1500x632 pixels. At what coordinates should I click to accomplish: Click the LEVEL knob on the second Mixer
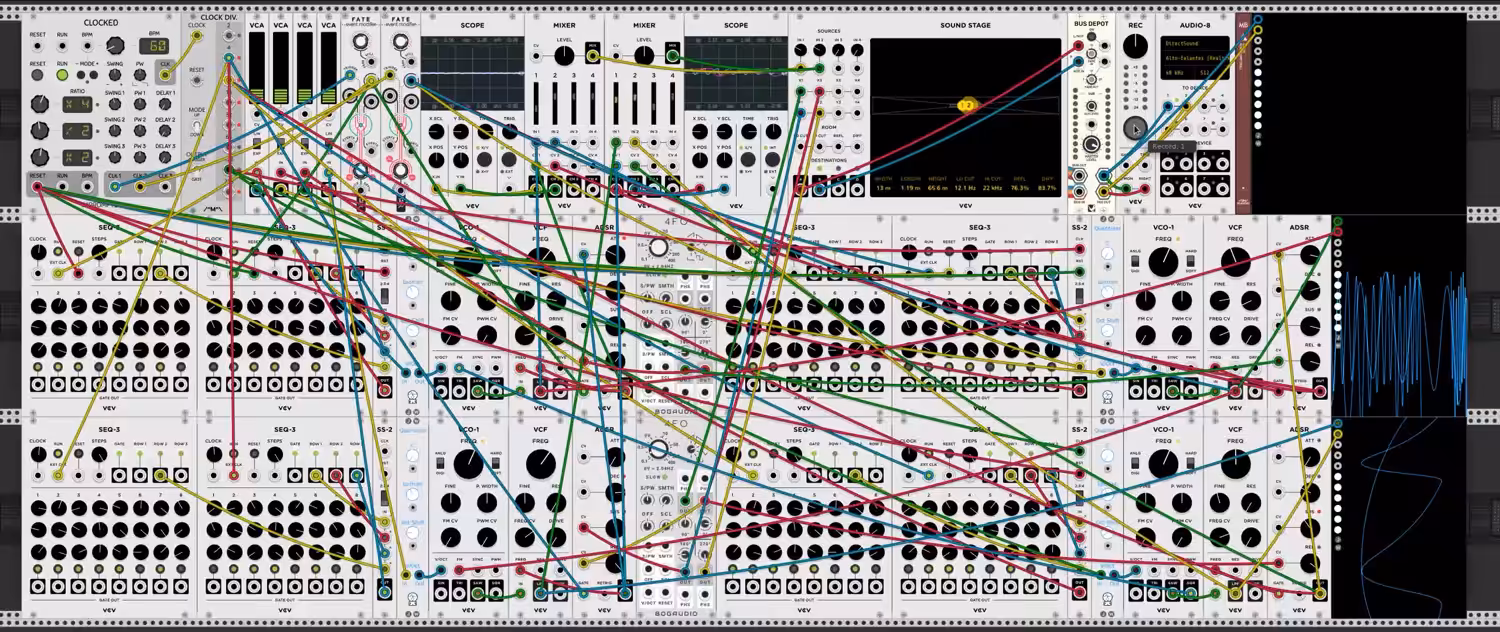(644, 55)
